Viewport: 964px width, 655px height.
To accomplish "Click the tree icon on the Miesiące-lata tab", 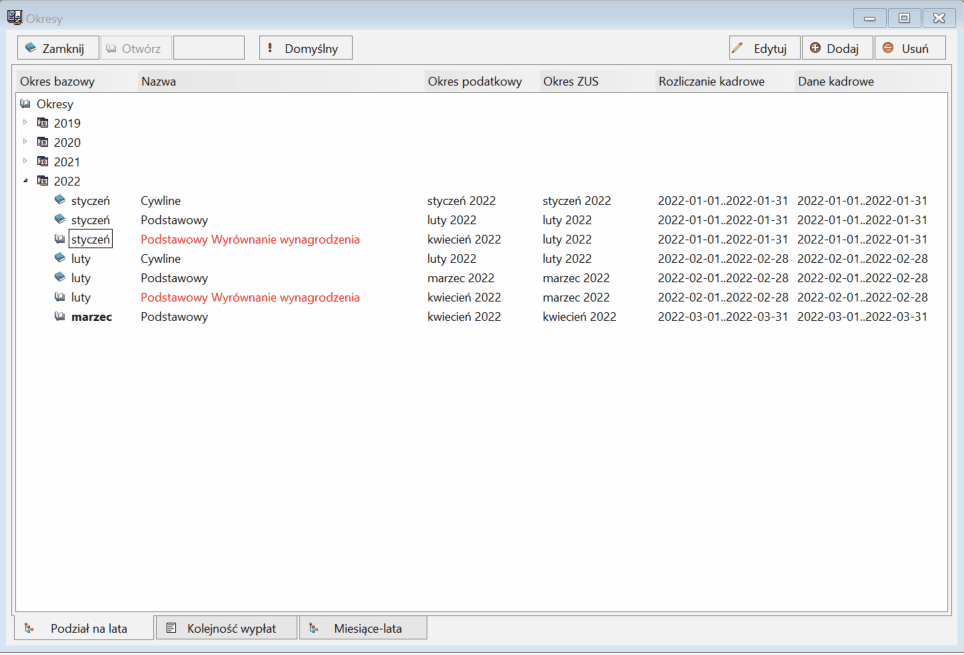I will pos(314,628).
